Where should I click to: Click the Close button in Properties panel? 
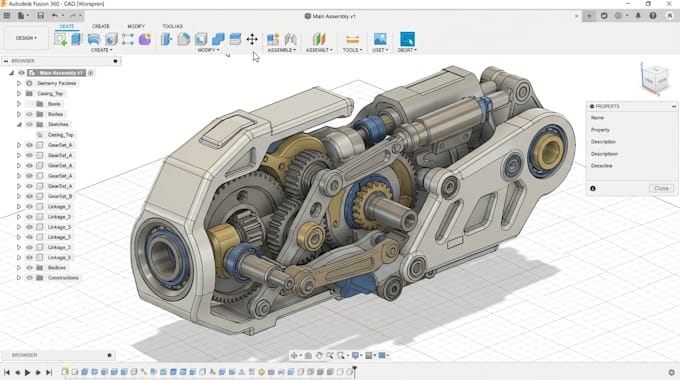click(661, 188)
